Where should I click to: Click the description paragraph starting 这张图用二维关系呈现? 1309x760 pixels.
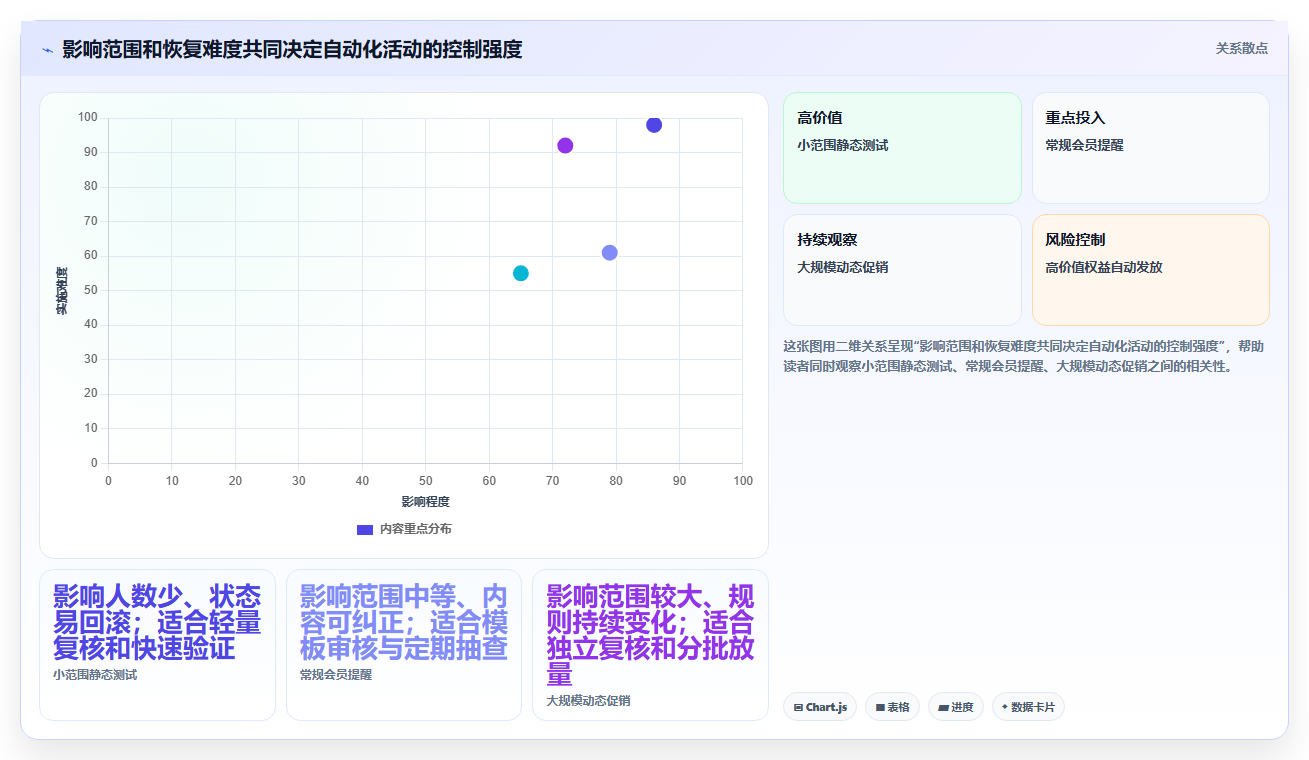[x=1024, y=356]
